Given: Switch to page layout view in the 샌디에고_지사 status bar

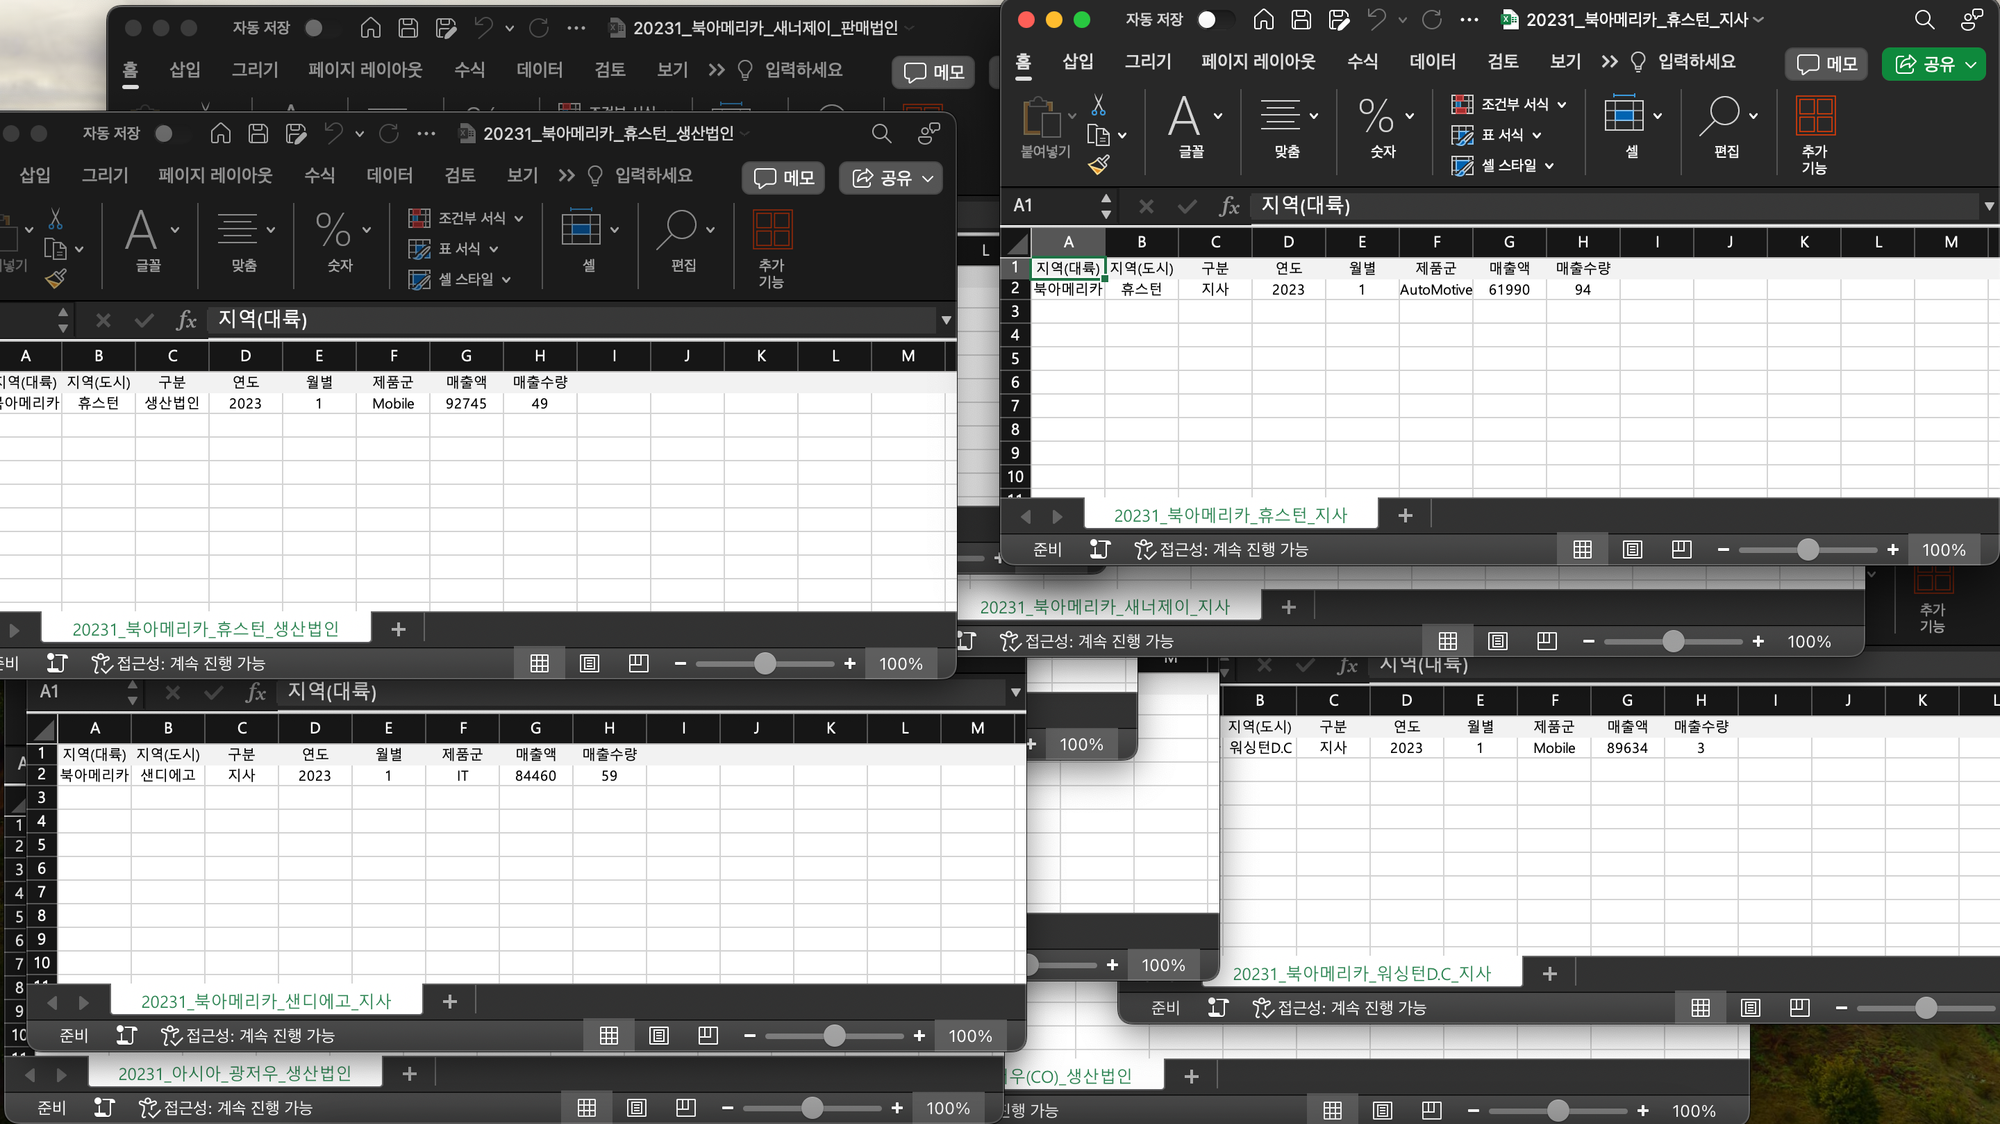Looking at the screenshot, I should [658, 1036].
